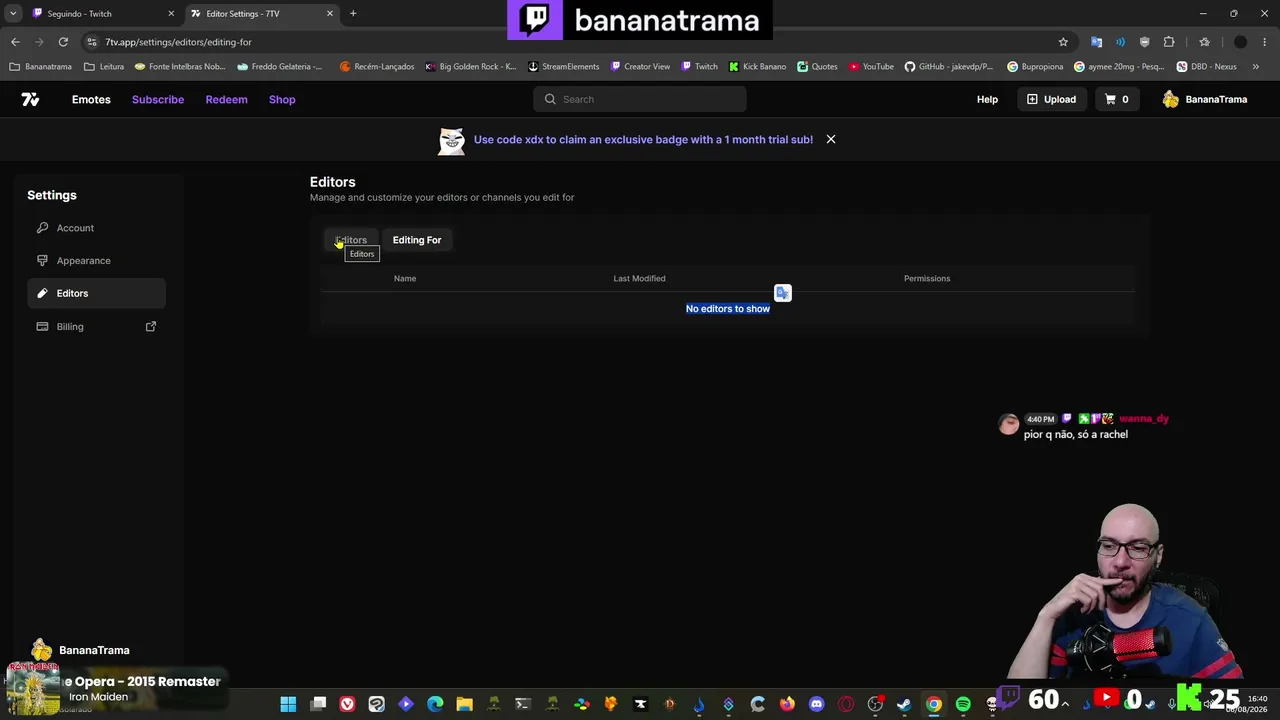Open Discord from the taskbar
1280x720 pixels.
(816, 704)
